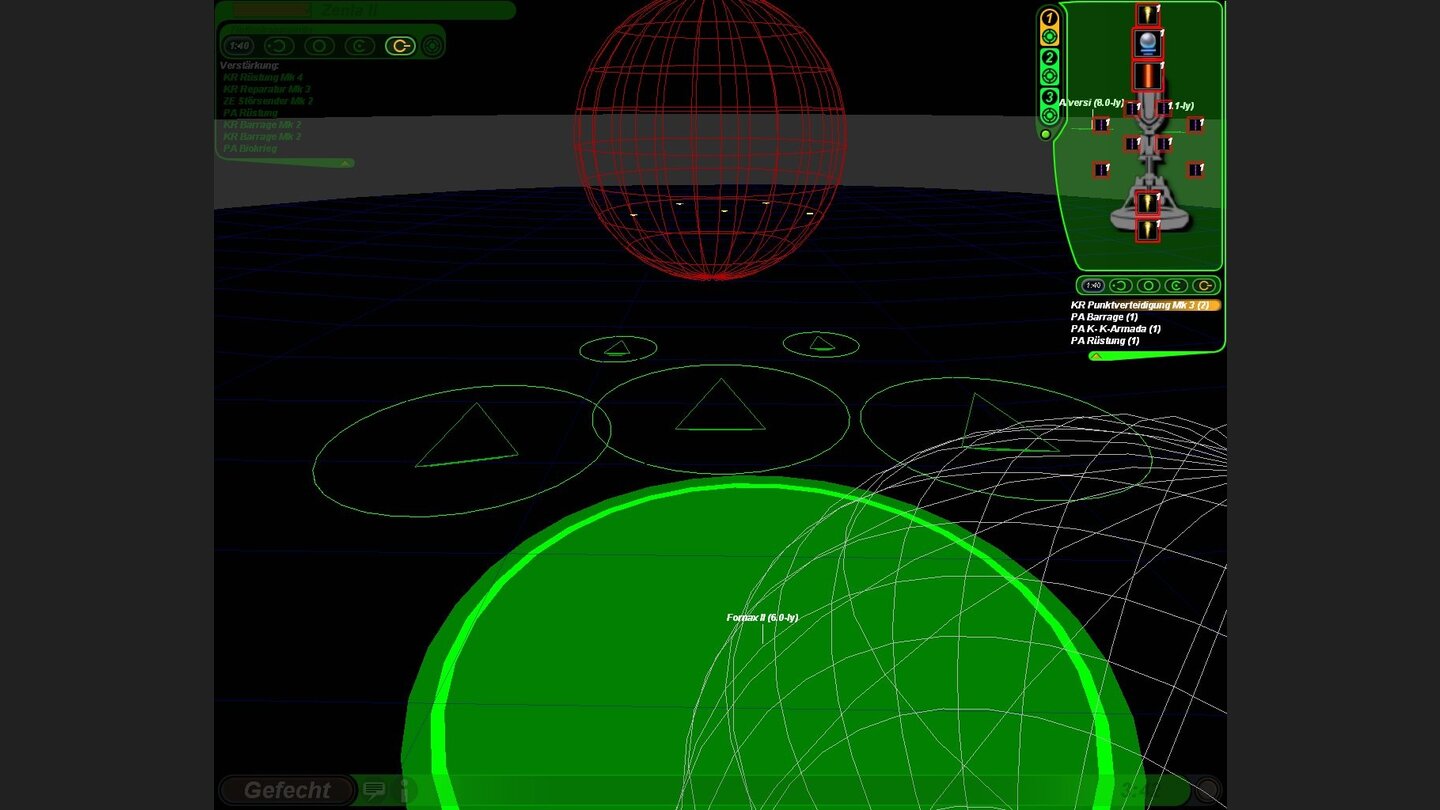Select control group 2
The width and height of the screenshot is (1440, 810).
click(1049, 57)
